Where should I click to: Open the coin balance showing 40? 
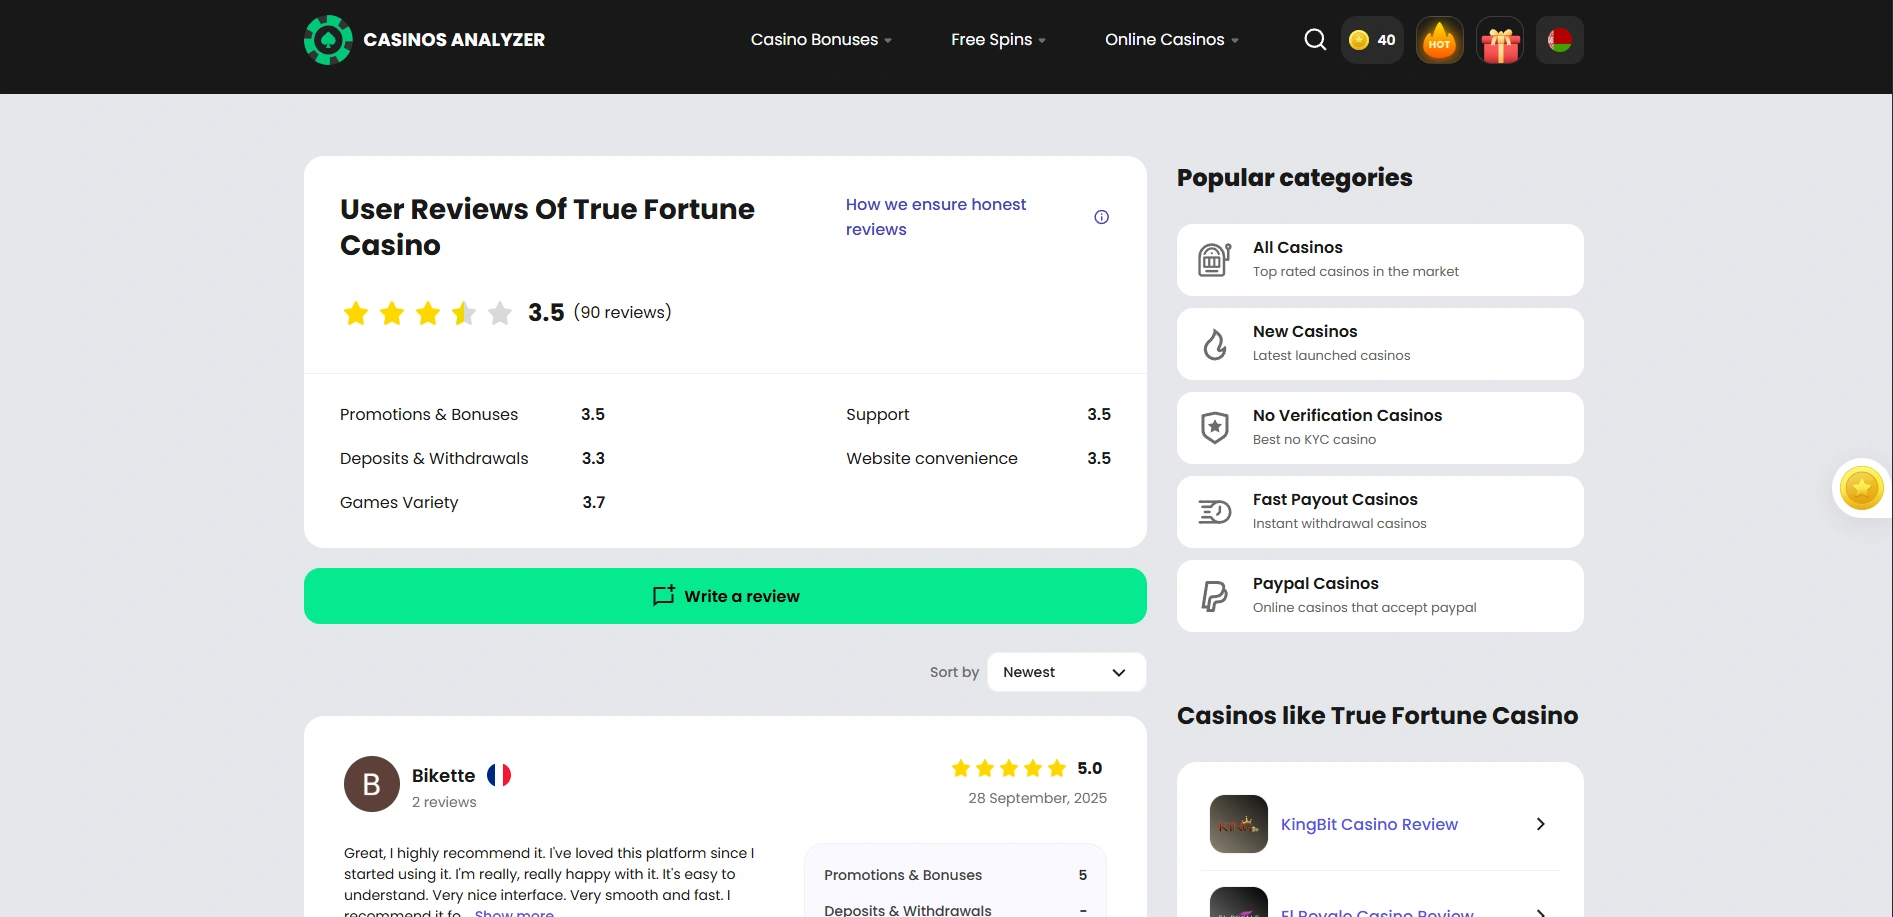pos(1372,40)
